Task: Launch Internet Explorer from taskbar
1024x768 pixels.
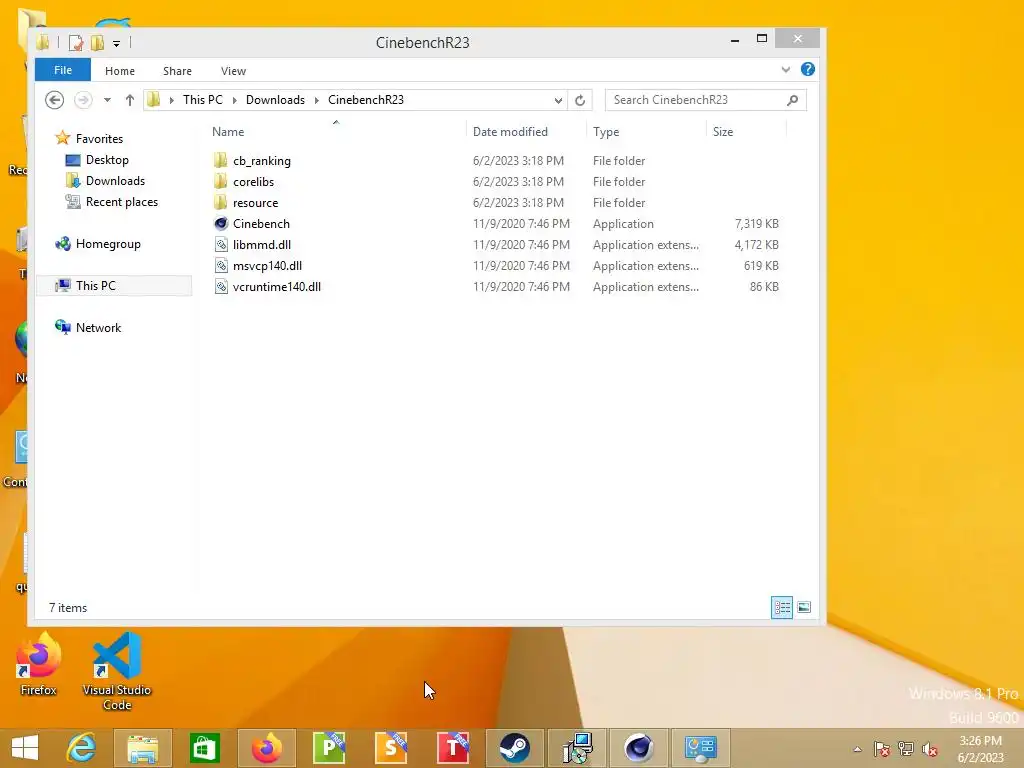Action: (x=82, y=748)
